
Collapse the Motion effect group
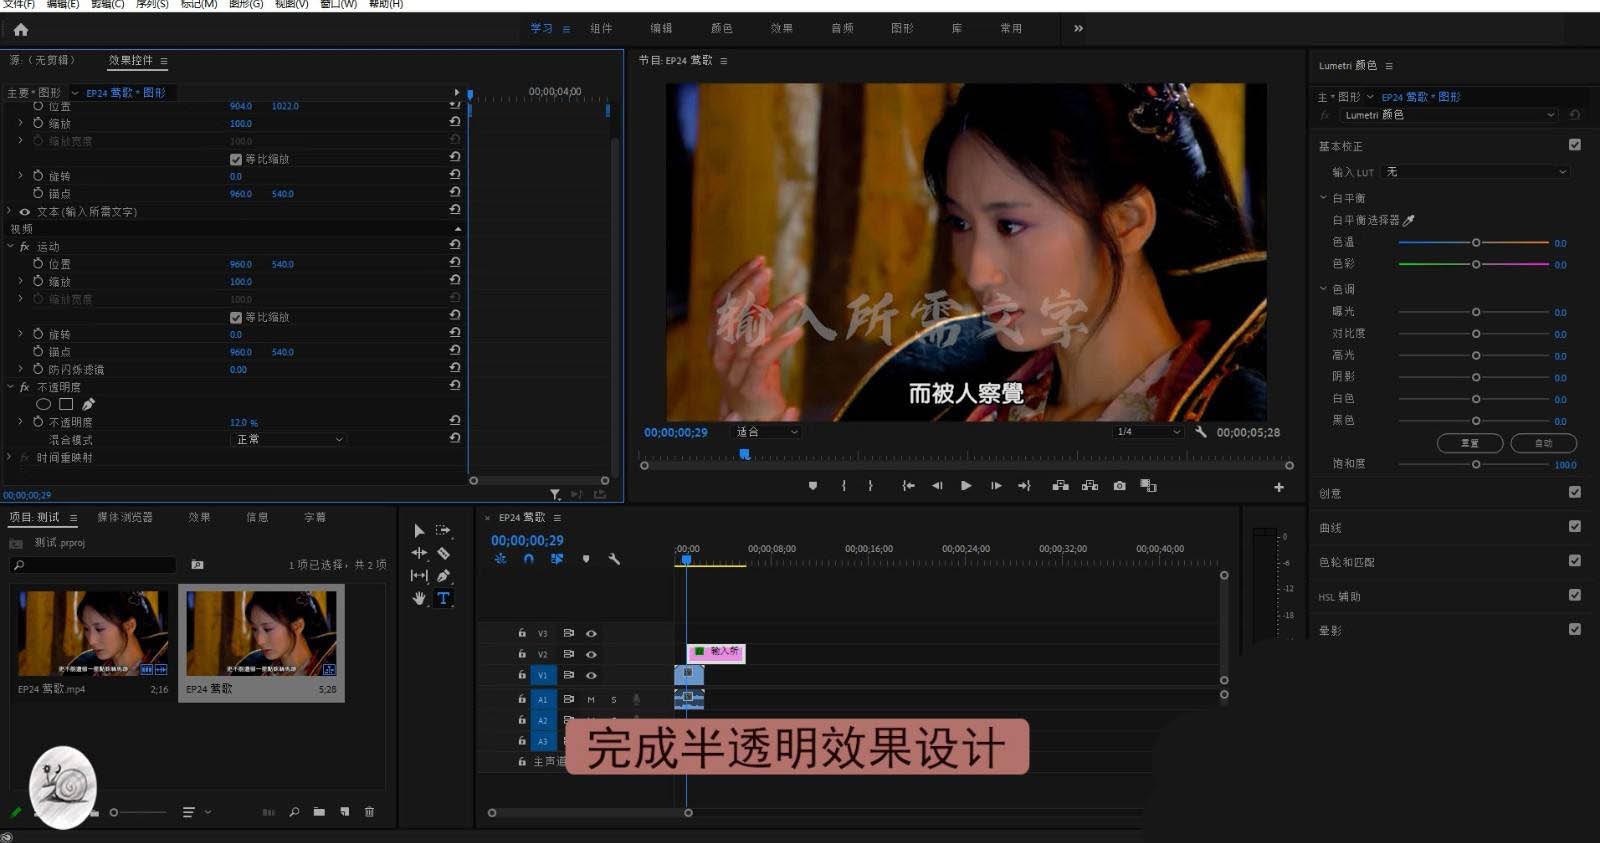pyautogui.click(x=11, y=246)
